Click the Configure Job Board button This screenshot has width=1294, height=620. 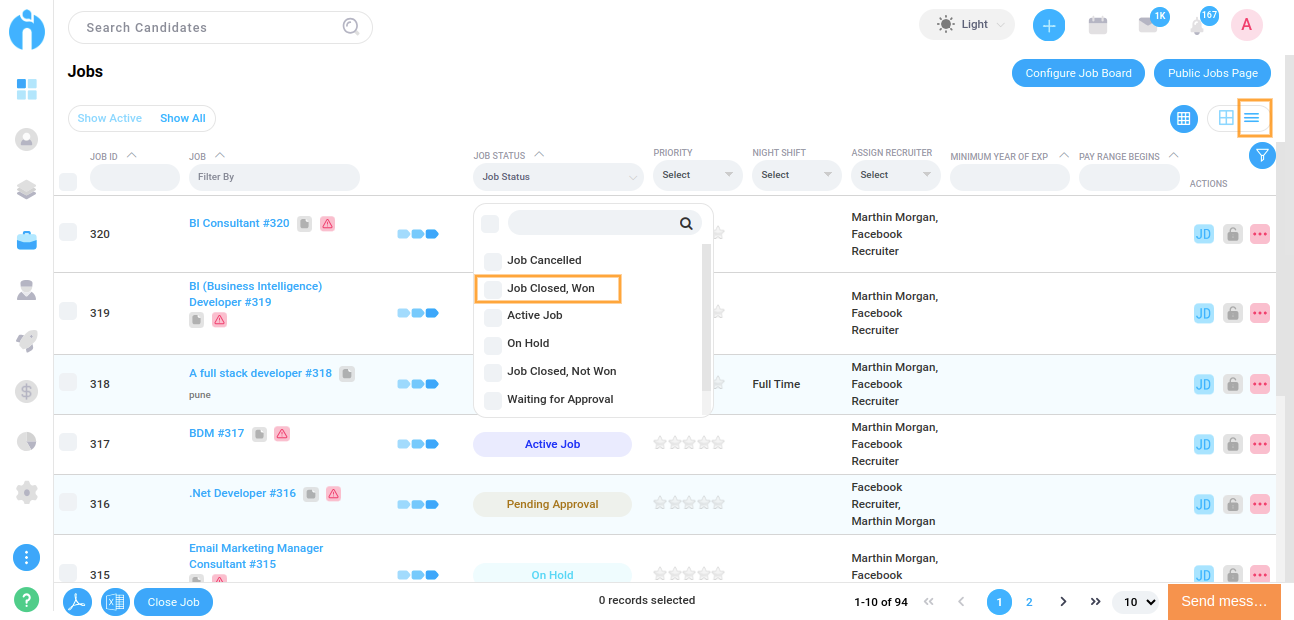(1078, 73)
